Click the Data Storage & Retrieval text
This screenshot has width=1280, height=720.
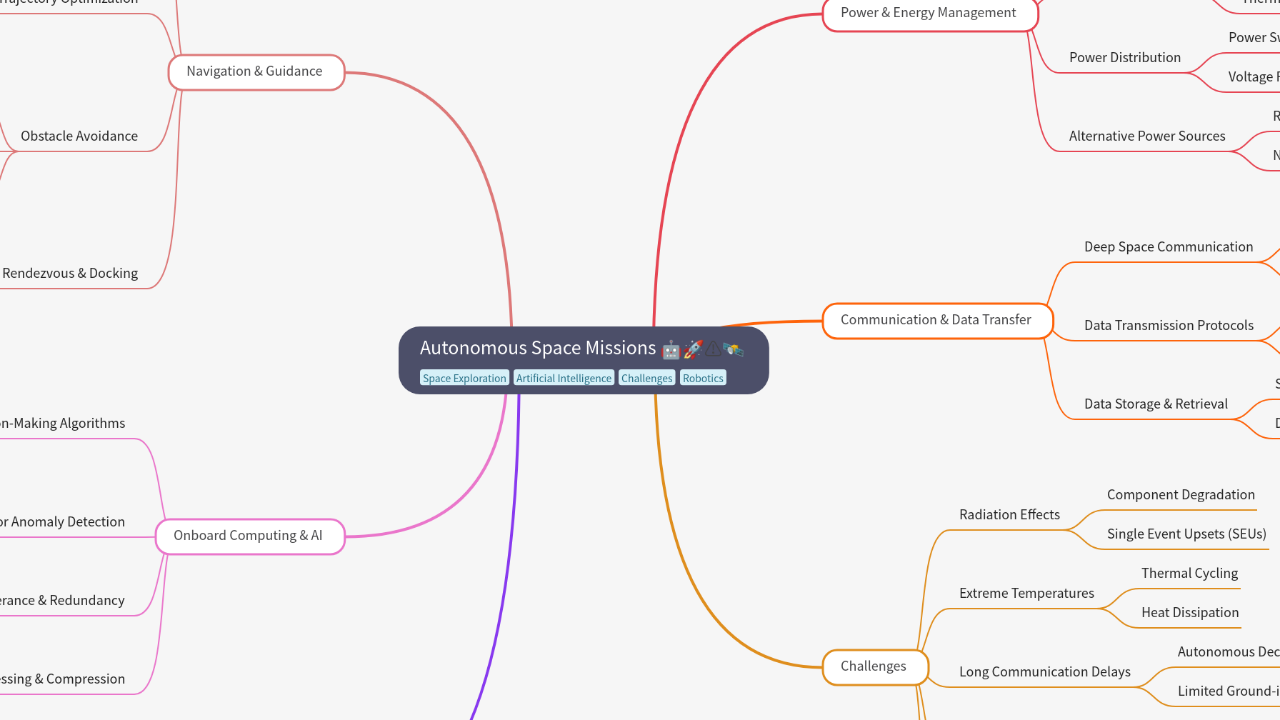1156,405
